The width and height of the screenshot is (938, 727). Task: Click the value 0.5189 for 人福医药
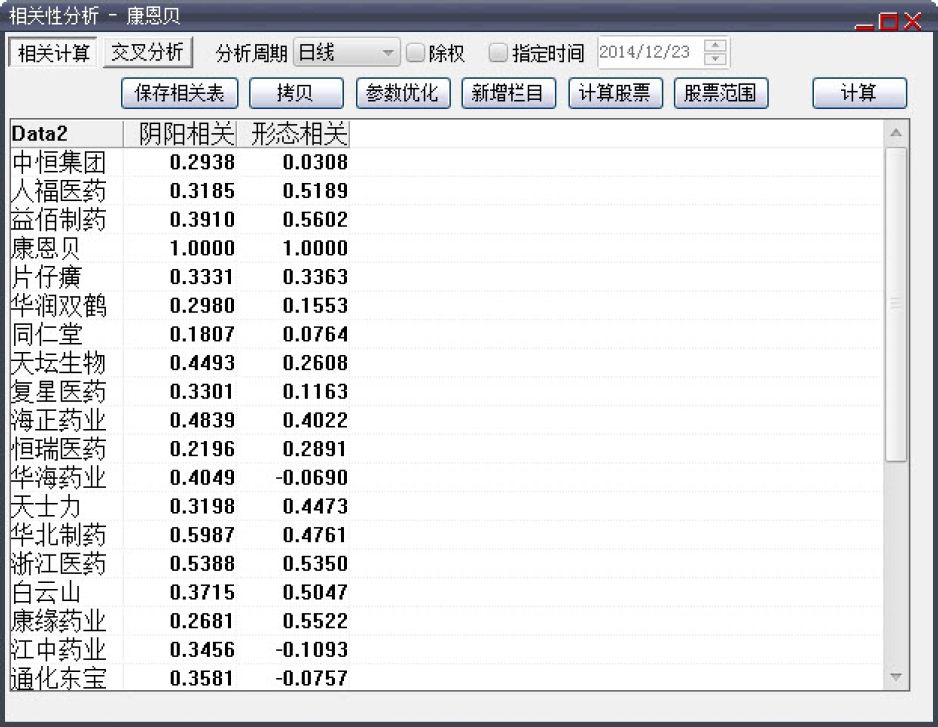[x=315, y=191]
